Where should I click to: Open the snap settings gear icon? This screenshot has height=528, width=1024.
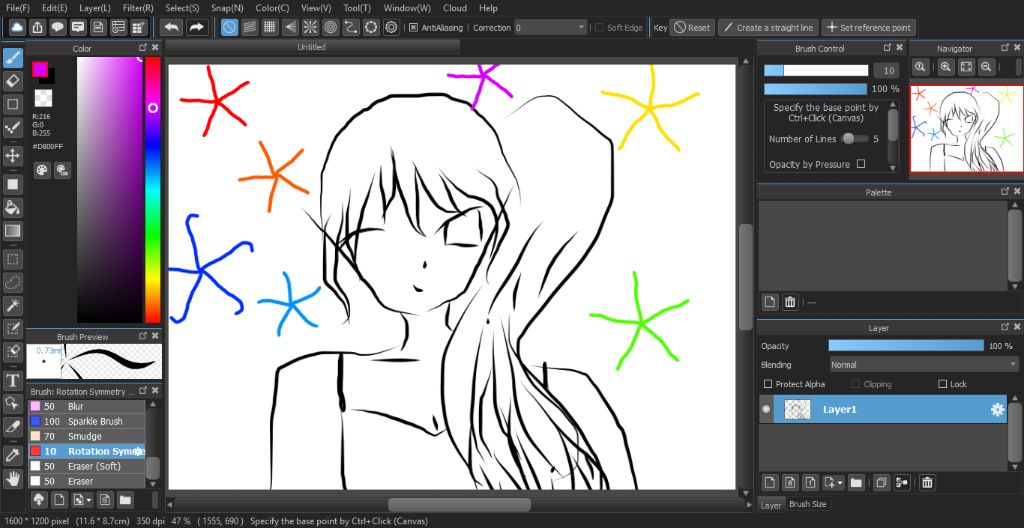[x=391, y=27]
